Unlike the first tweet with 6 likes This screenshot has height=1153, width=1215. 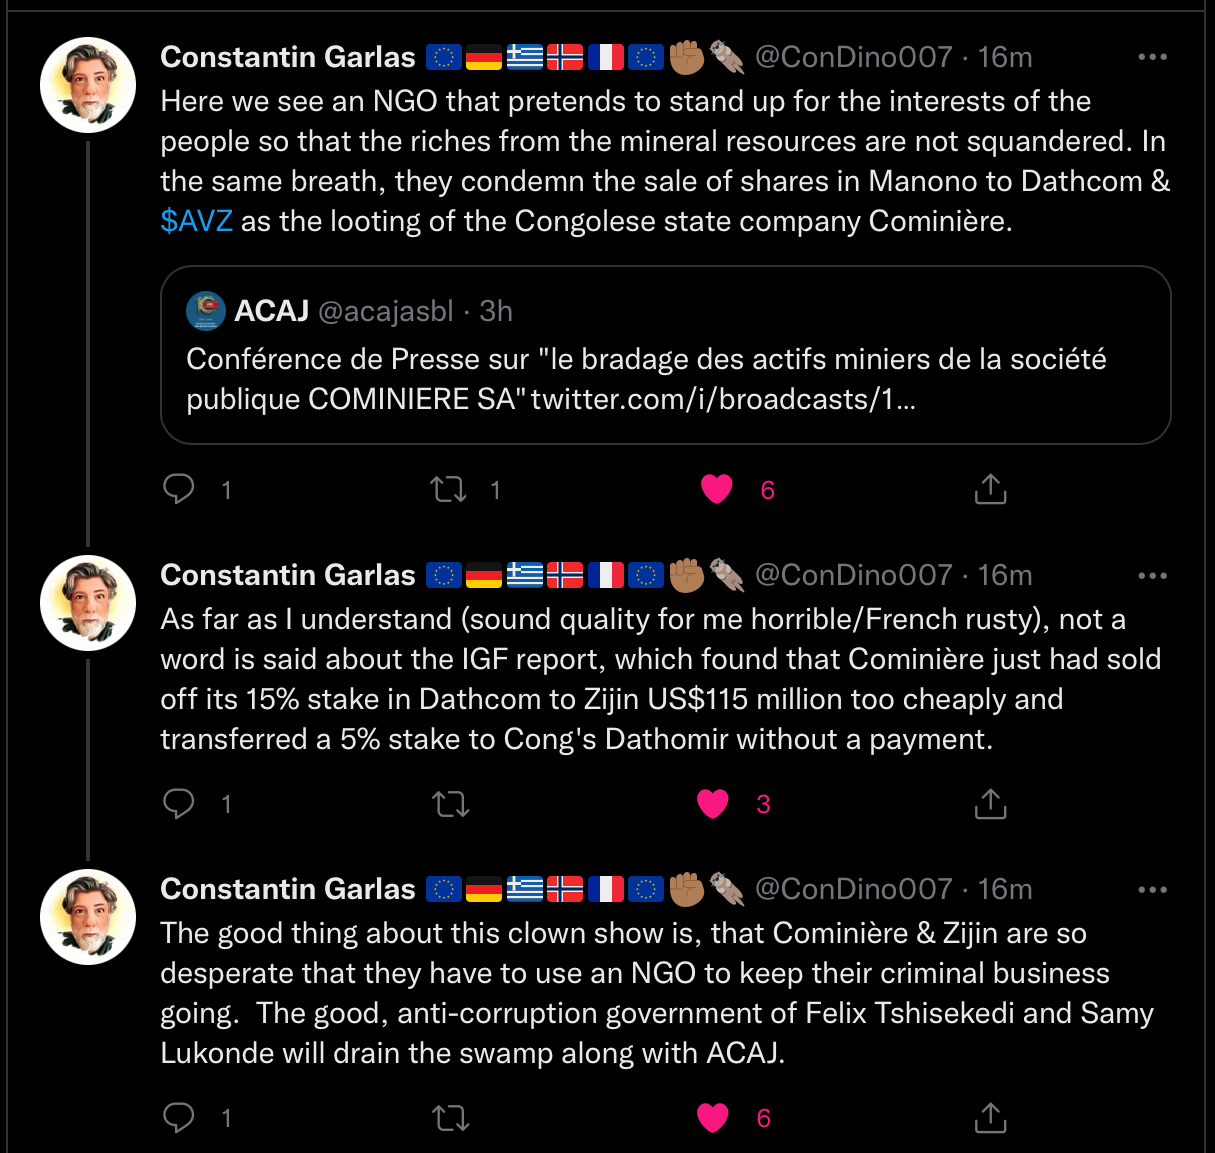click(716, 489)
